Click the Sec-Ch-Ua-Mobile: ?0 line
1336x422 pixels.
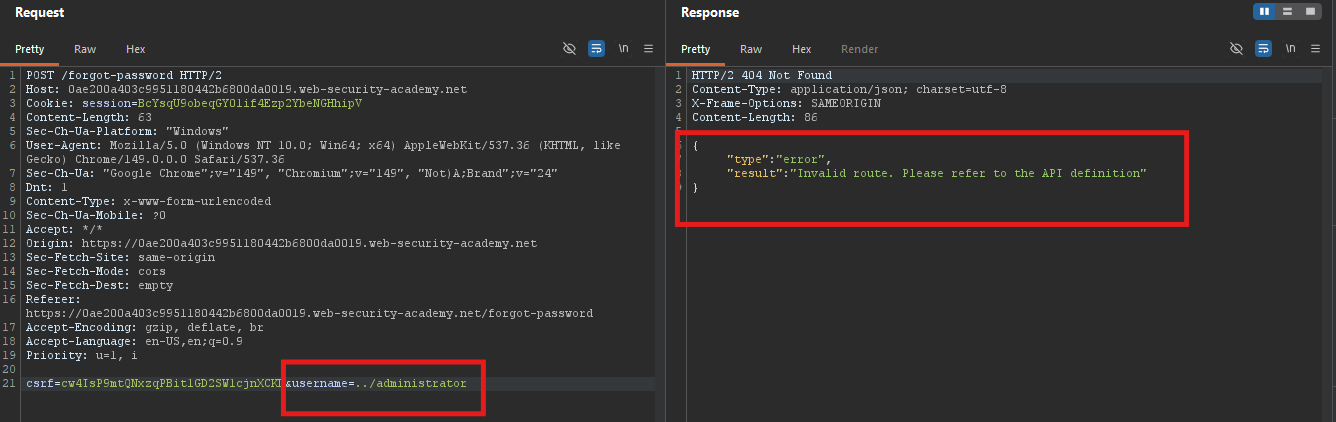click(x=95, y=215)
